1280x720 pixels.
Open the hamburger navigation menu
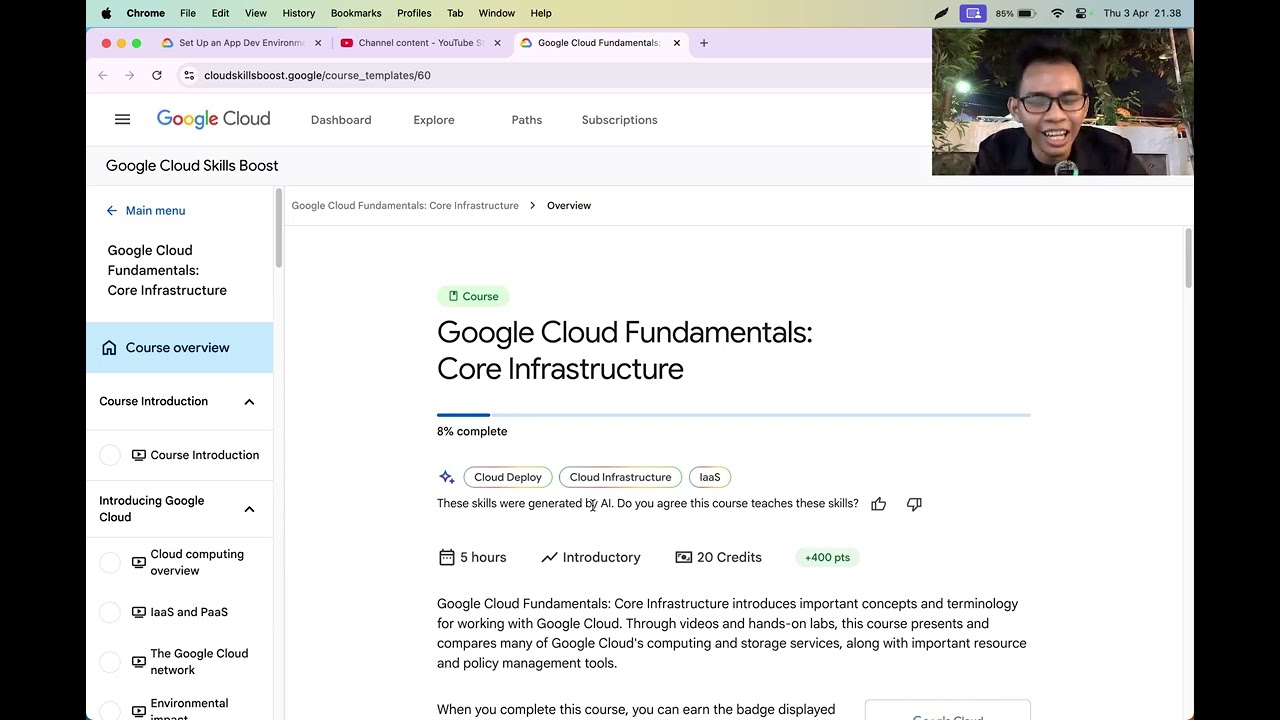coord(122,120)
